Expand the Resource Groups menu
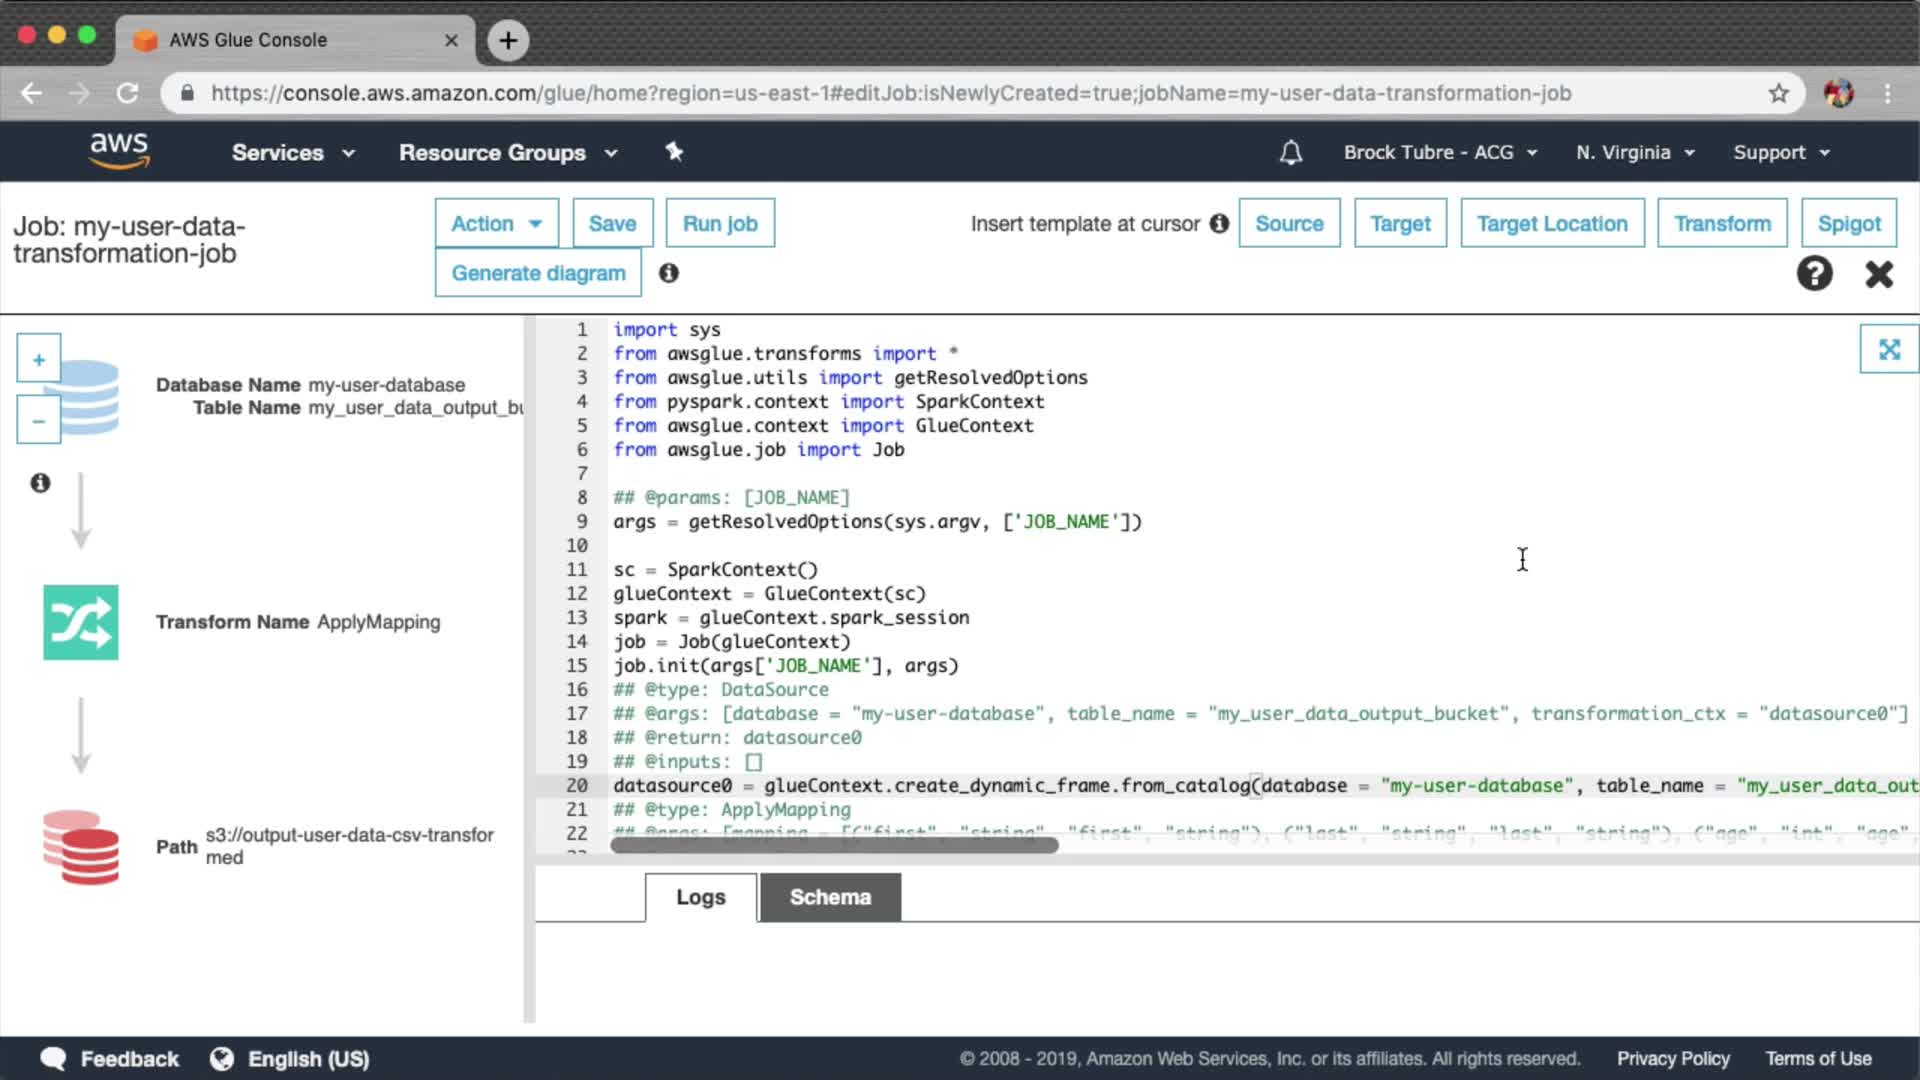 click(x=508, y=153)
